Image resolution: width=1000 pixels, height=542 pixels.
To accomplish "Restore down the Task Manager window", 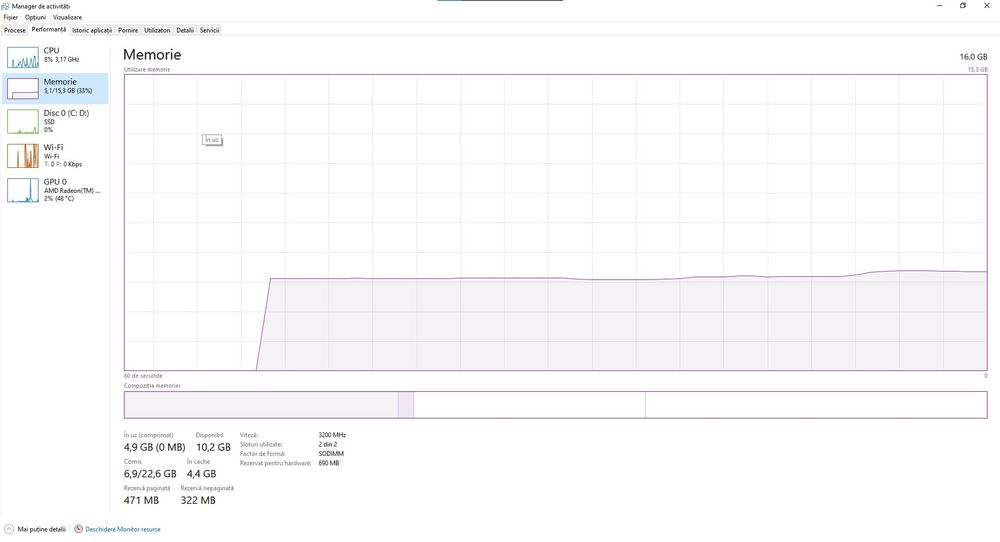I will [963, 6].
